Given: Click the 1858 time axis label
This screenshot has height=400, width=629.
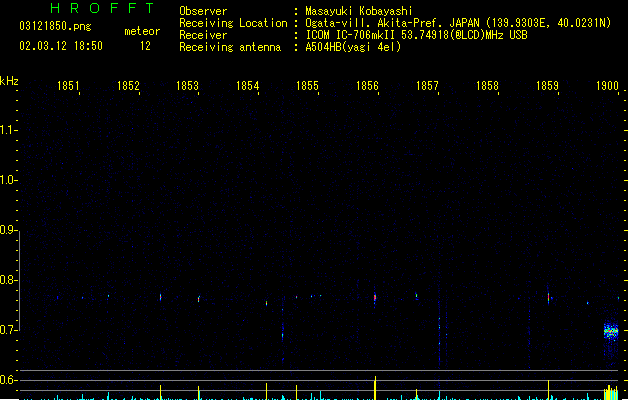Looking at the screenshot, I should pyautogui.click(x=487, y=86).
